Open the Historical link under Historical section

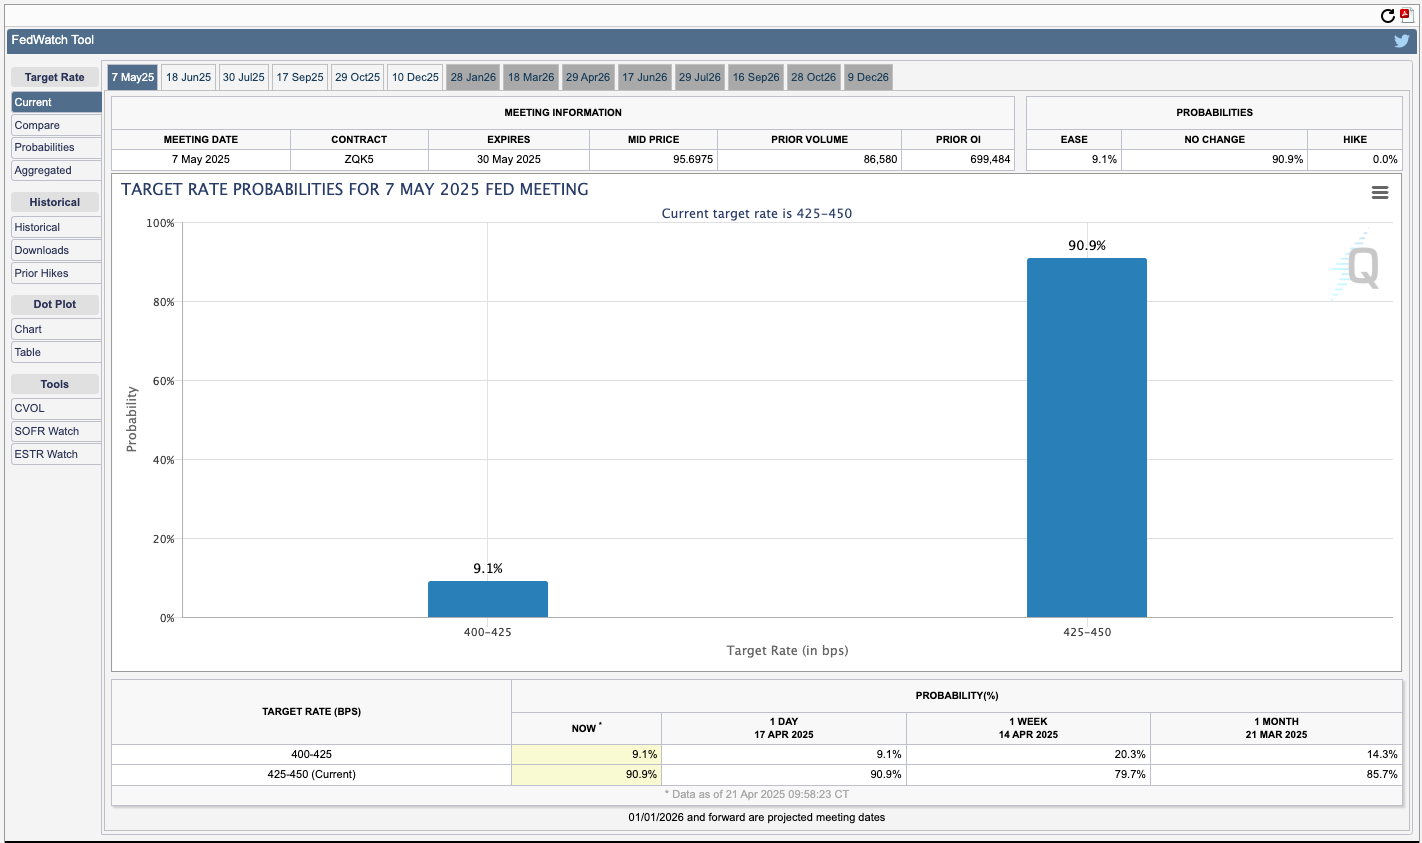56,227
